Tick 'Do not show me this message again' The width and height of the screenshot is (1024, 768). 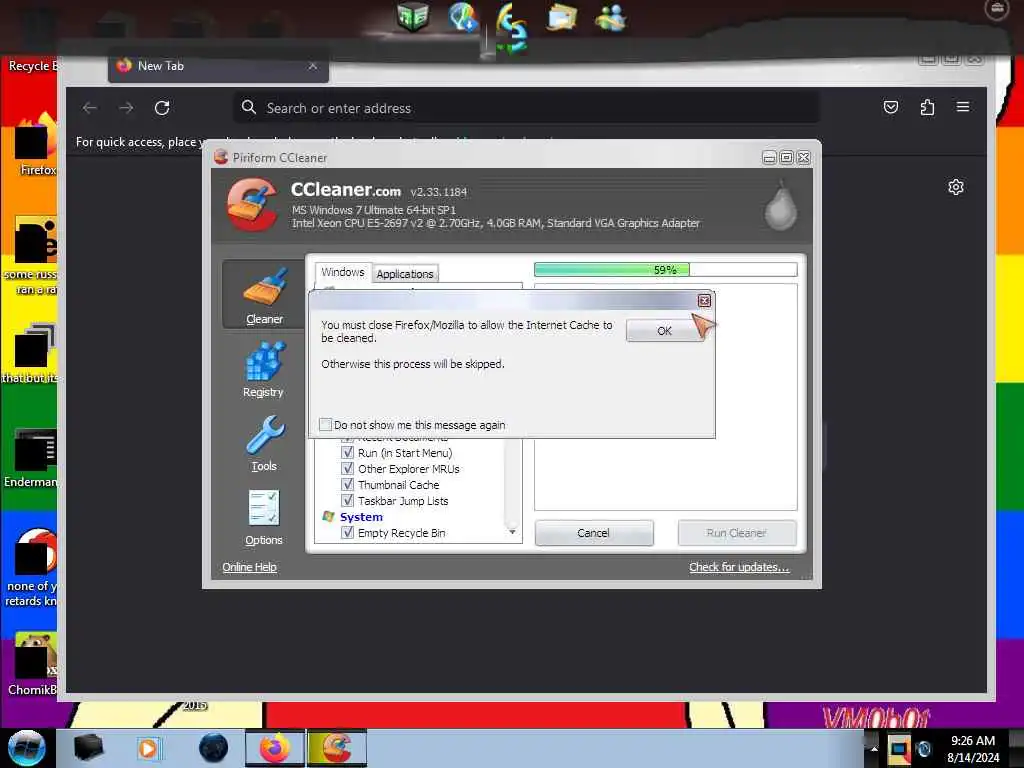(x=325, y=424)
